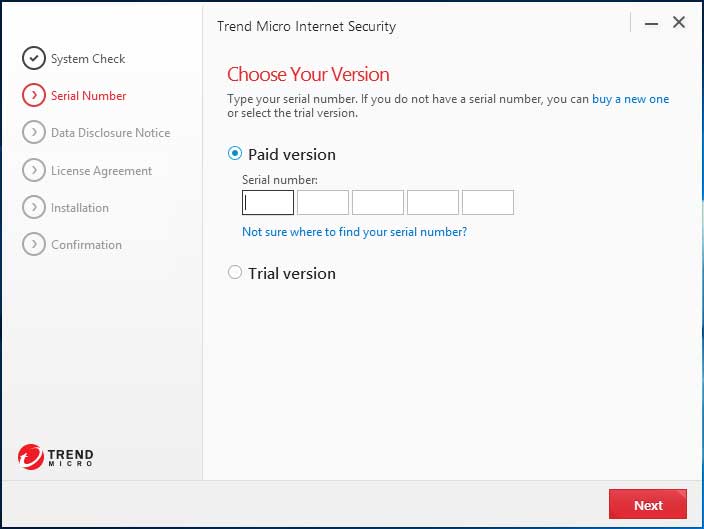Focus the fourth serial number box
The width and height of the screenshot is (704, 529).
click(433, 203)
